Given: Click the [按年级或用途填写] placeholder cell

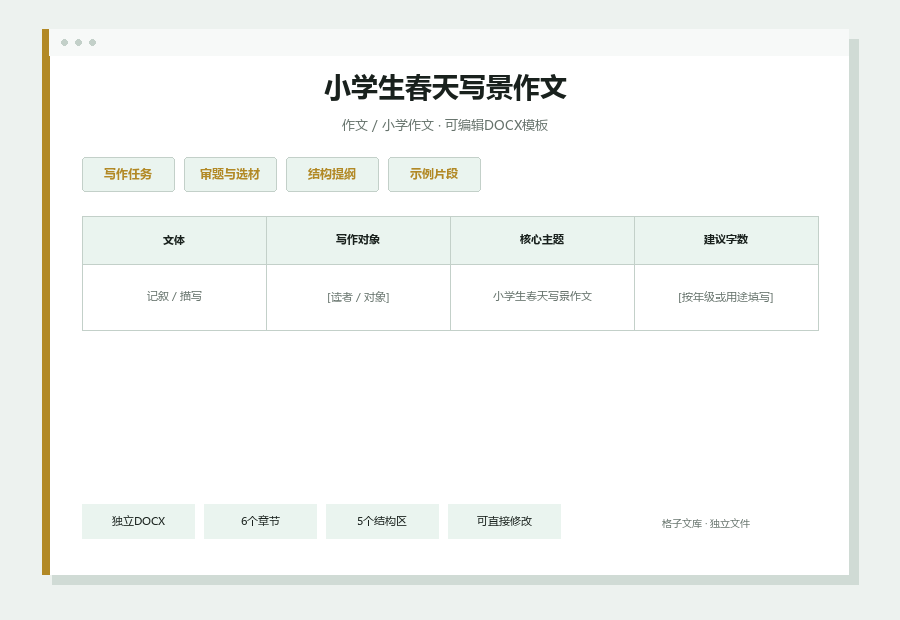Looking at the screenshot, I should click(727, 297).
